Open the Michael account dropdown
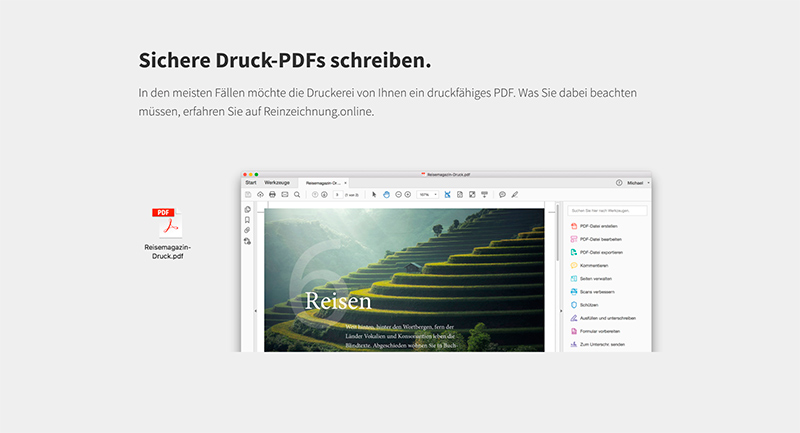 (x=638, y=183)
